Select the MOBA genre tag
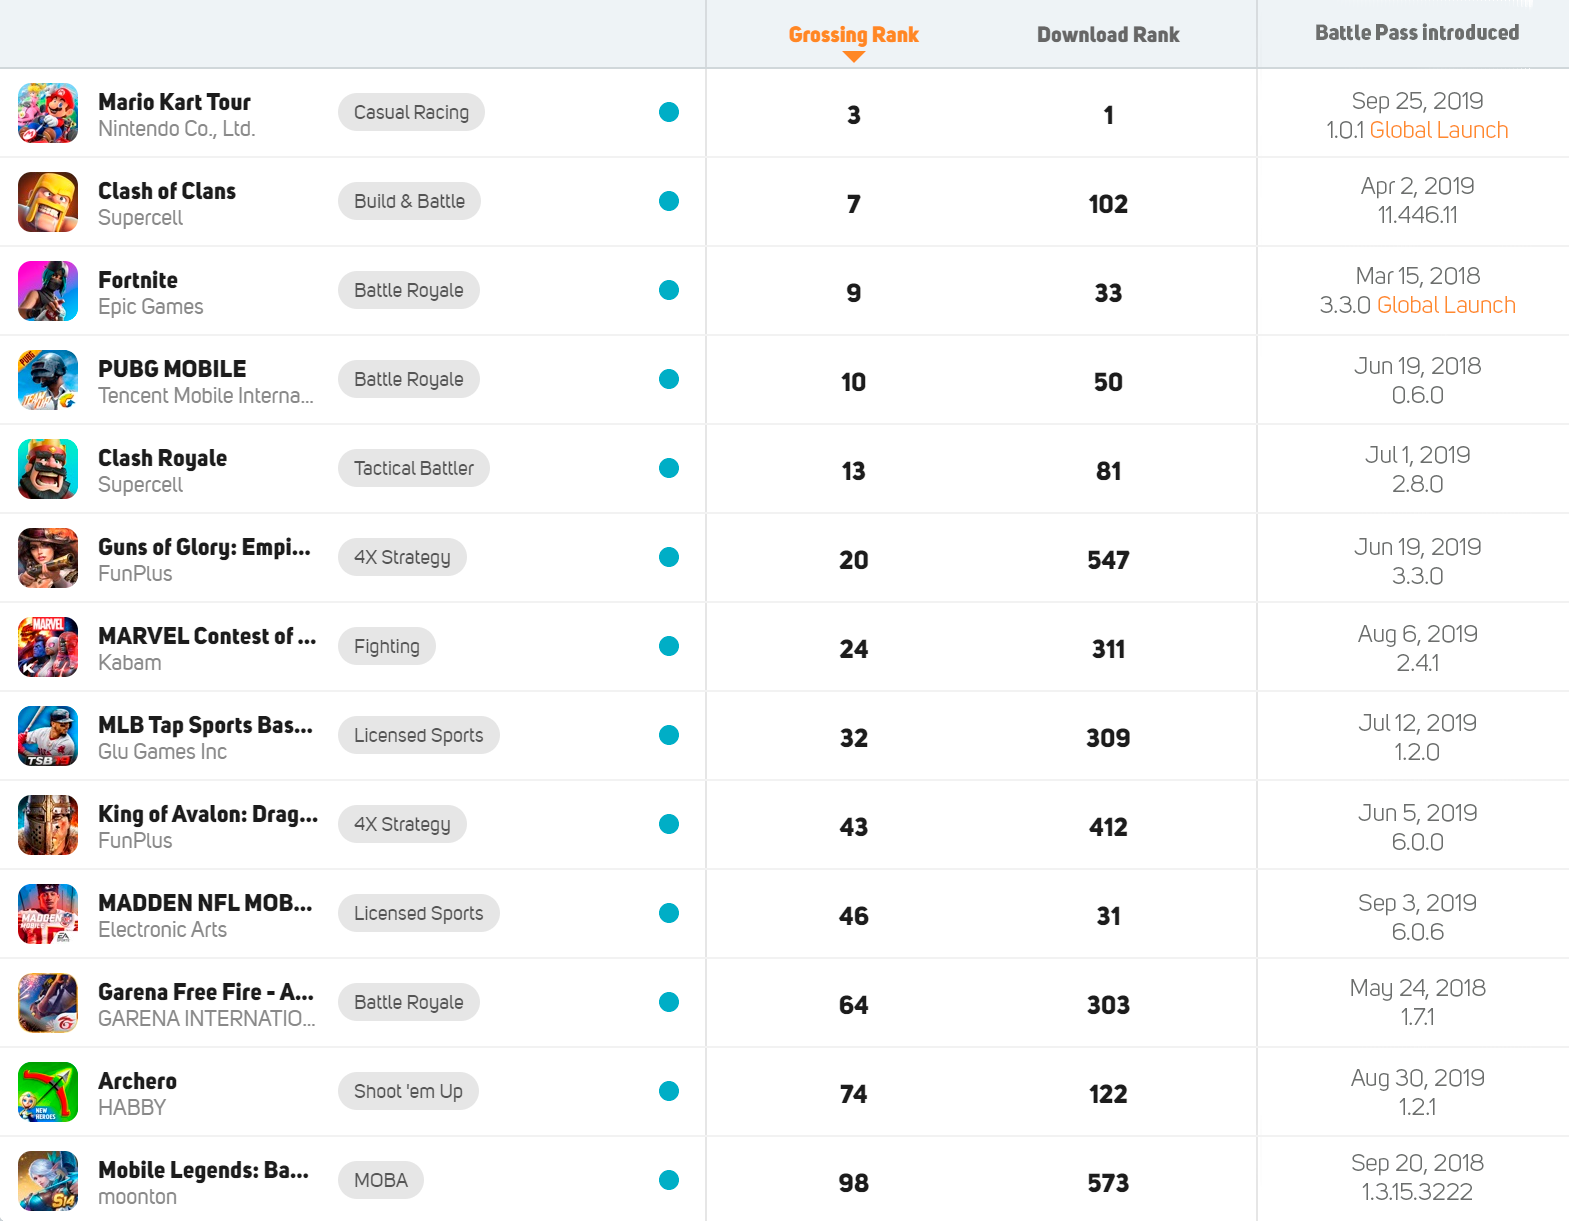The height and width of the screenshot is (1221, 1569). tap(380, 1180)
